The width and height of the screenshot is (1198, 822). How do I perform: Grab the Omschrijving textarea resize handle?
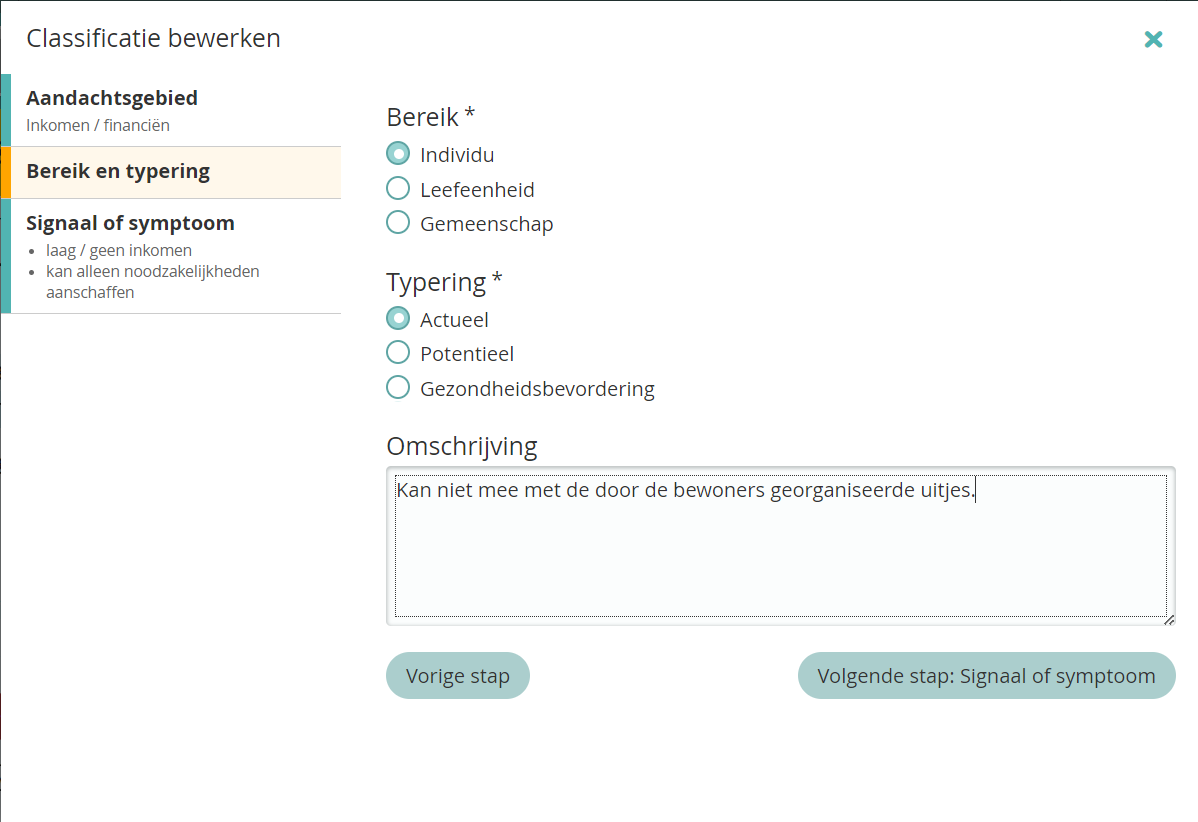click(1169, 620)
